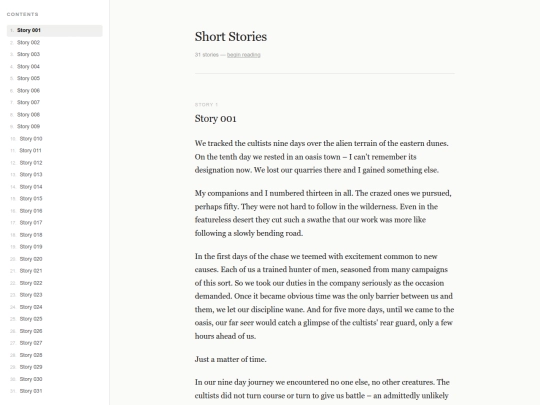The height and width of the screenshot is (405, 540).
Task: Open Story 003 from contents list
Action: pos(54,54)
